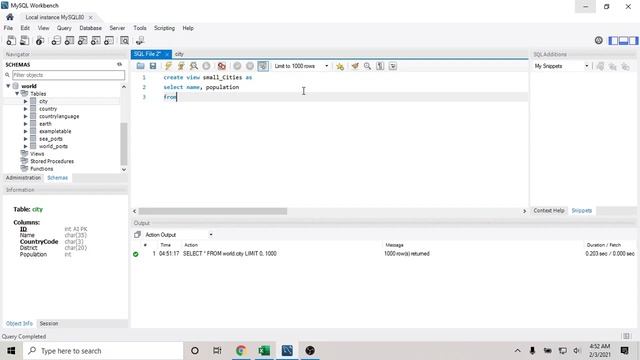Image resolution: width=640 pixels, height=360 pixels.
Task: Close the SQL File 2 tab
Action: (167, 54)
